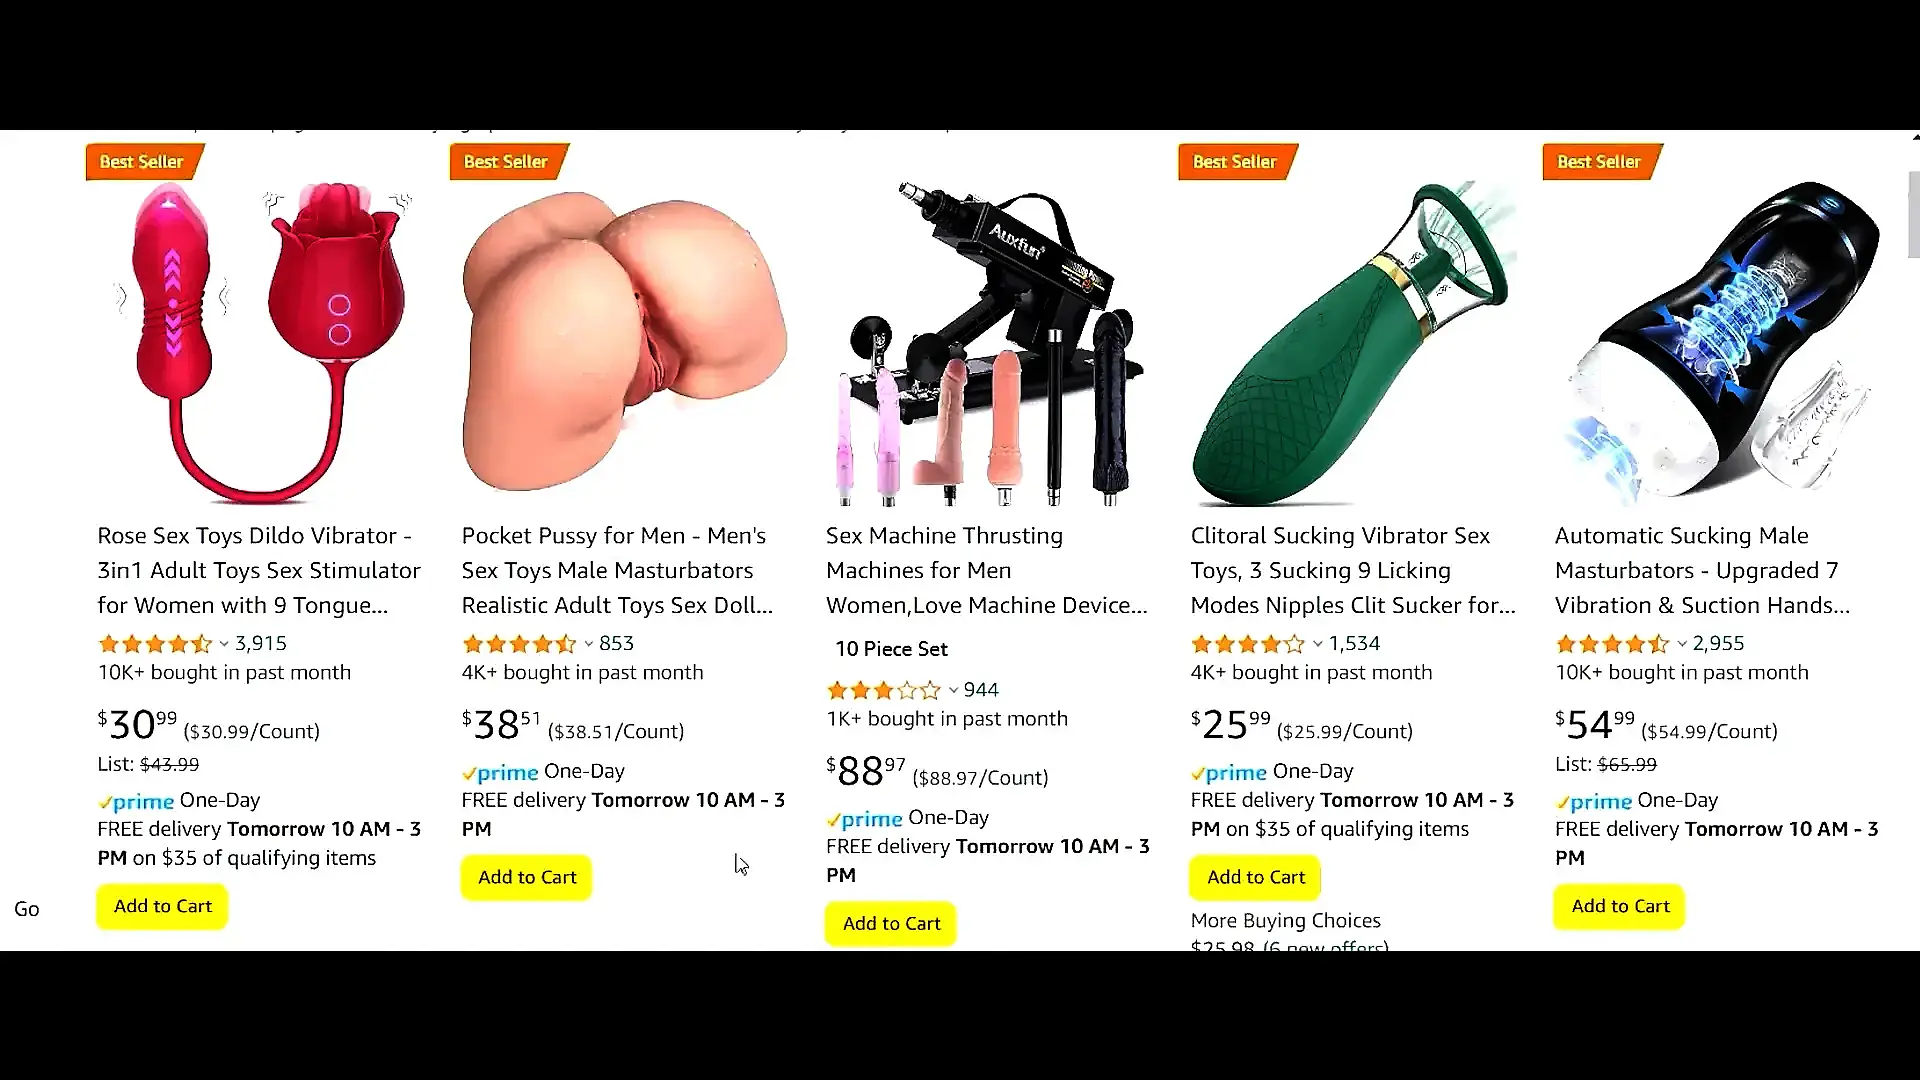Expand the rating chevron beside 1,534 reviews

click(1318, 644)
